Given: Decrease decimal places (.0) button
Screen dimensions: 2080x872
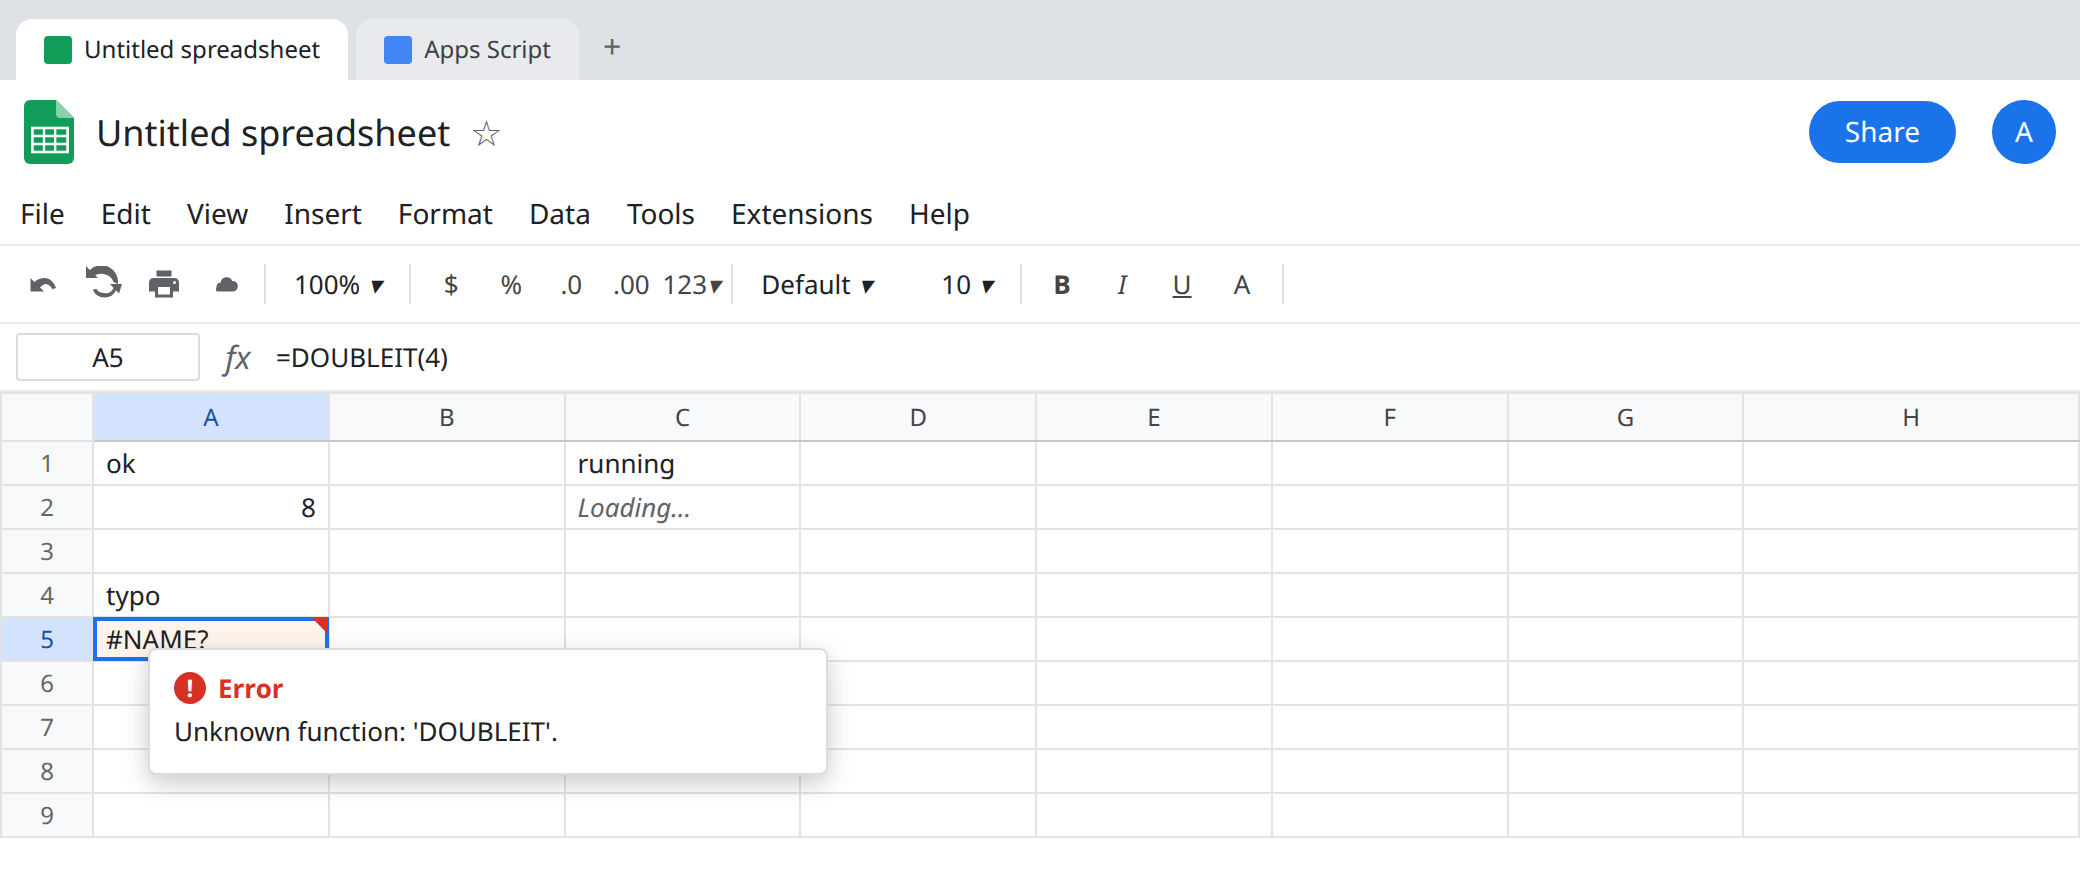Looking at the screenshot, I should pyautogui.click(x=571, y=285).
